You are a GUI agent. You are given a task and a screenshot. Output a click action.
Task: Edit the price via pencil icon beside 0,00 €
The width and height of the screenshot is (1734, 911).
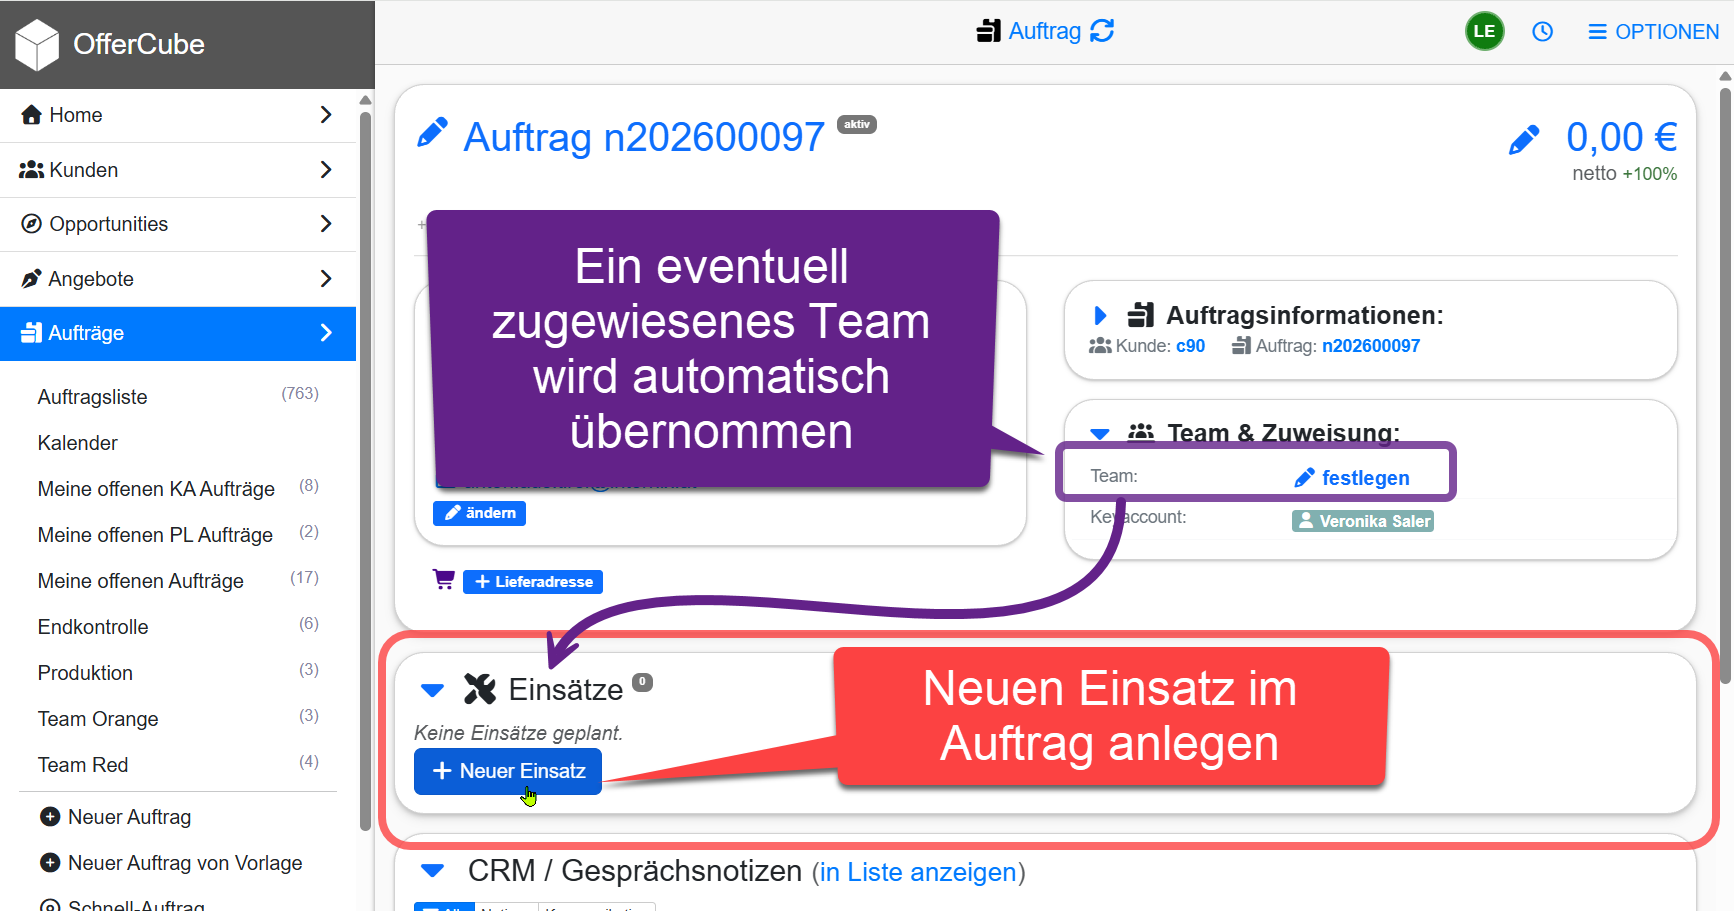click(x=1524, y=140)
